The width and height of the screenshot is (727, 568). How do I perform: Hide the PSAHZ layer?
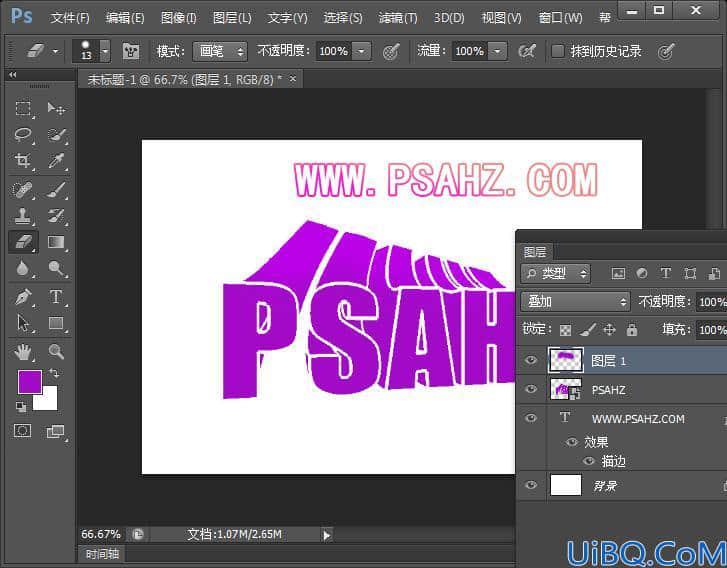point(531,389)
